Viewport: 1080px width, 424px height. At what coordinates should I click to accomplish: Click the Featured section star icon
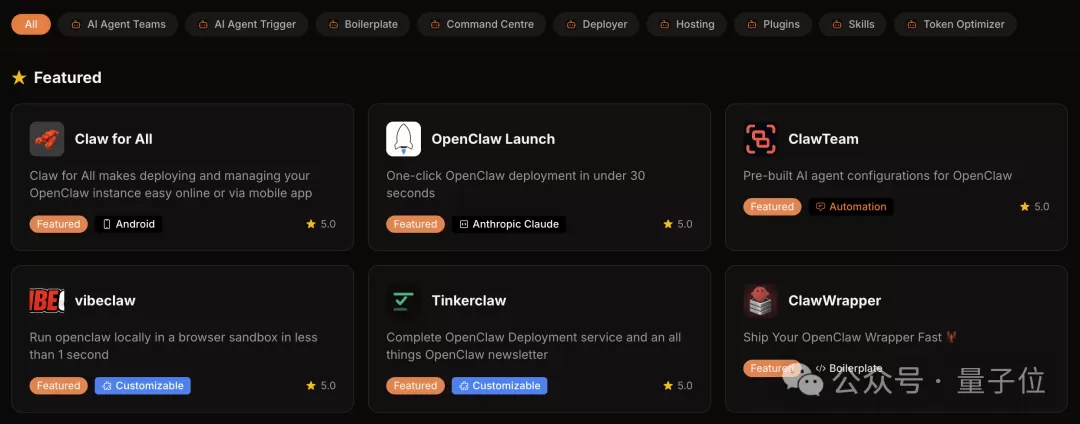point(19,77)
